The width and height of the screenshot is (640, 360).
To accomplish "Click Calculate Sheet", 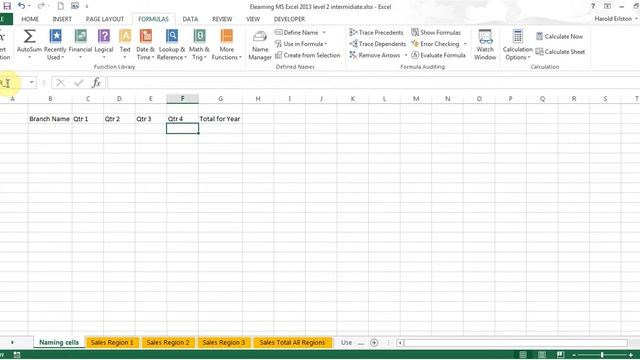I will coord(560,52).
